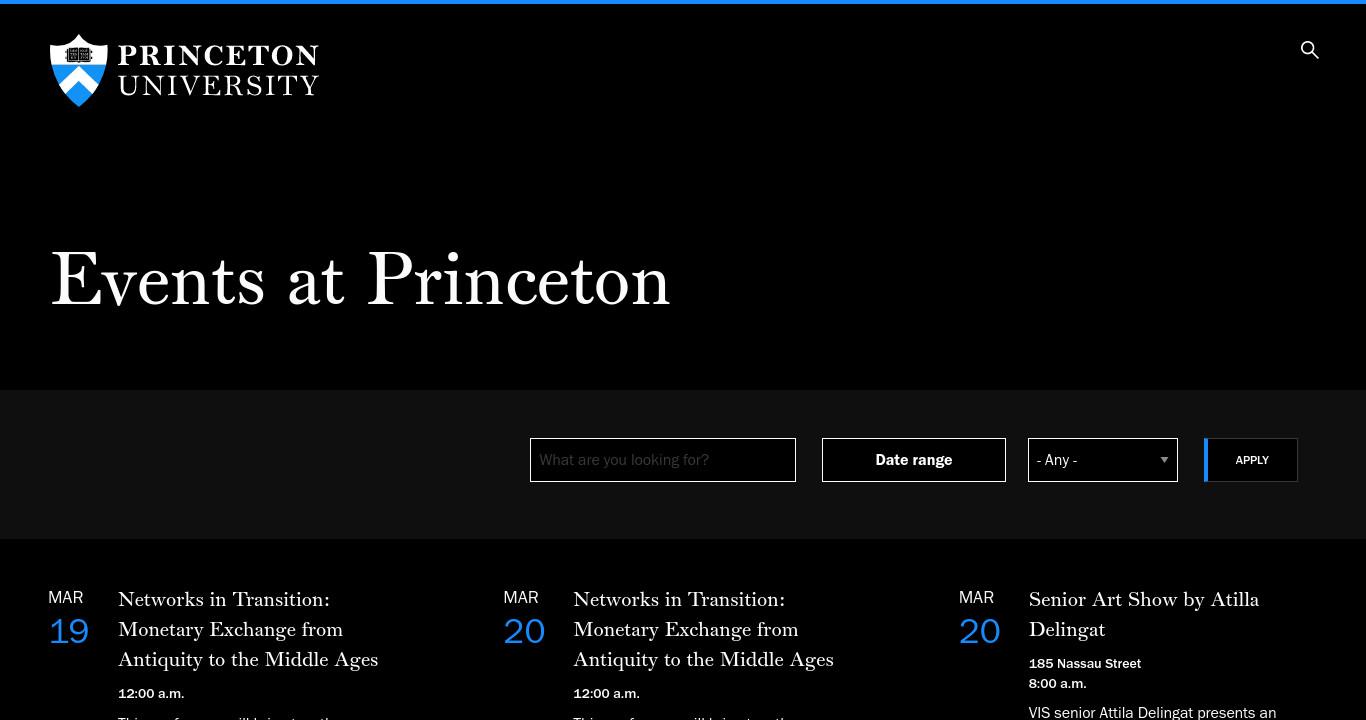Open the search magnifier icon
This screenshot has height=720, width=1366.
pos(1309,50)
